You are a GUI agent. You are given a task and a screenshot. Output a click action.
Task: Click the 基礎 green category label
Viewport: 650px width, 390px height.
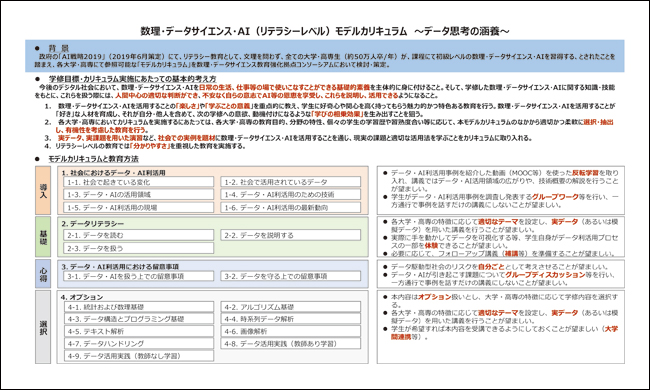[x=43, y=237]
